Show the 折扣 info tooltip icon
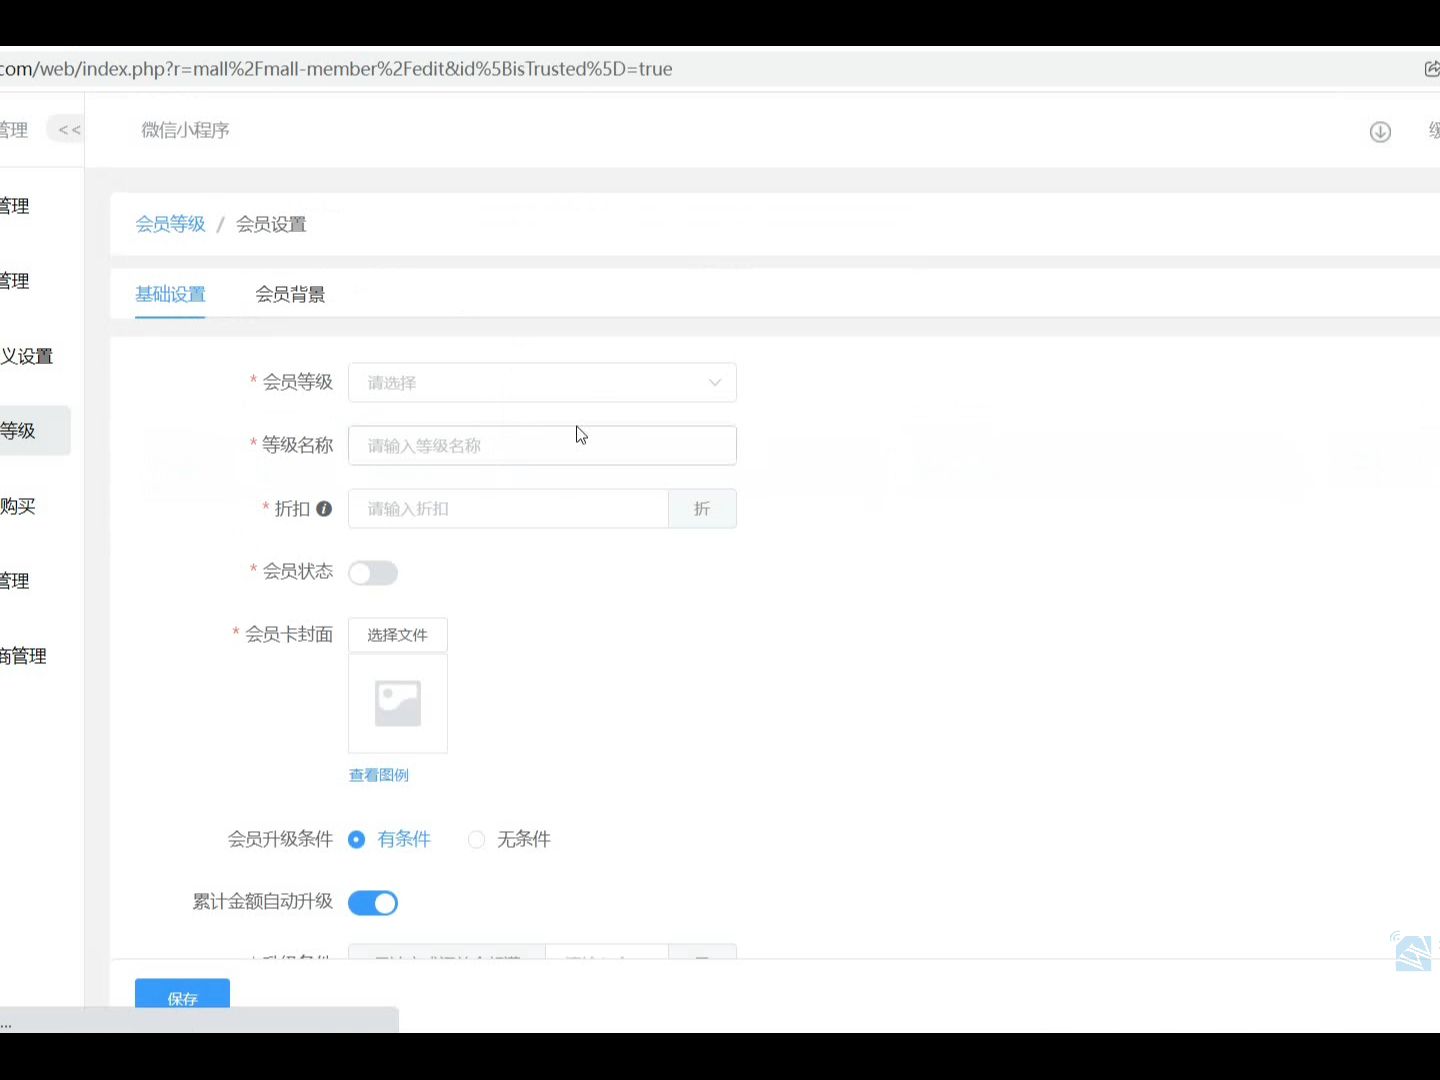This screenshot has height=1080, width=1440. [324, 509]
